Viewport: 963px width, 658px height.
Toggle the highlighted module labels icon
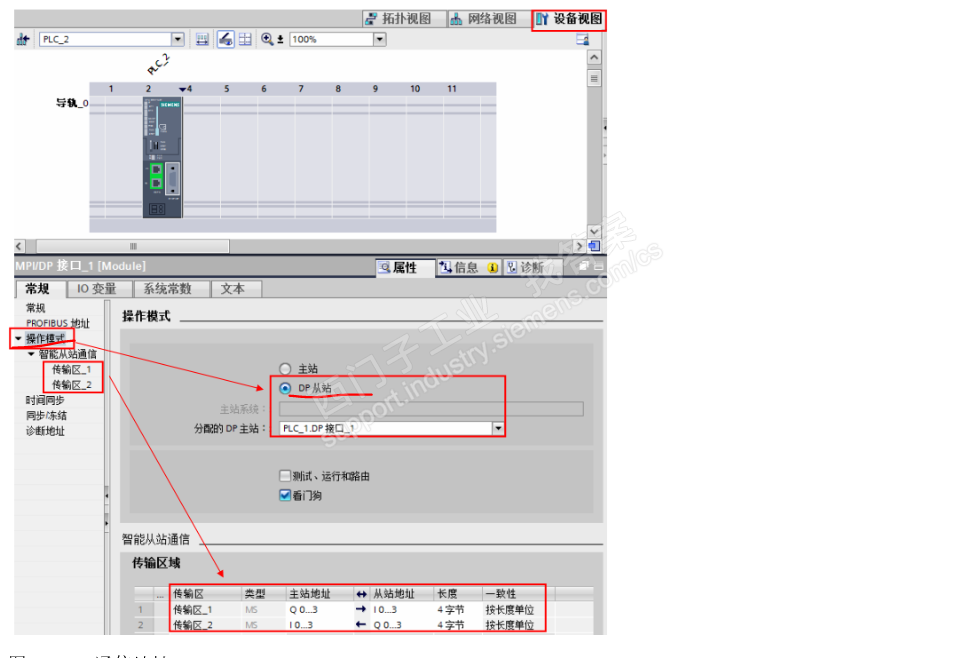click(225, 39)
